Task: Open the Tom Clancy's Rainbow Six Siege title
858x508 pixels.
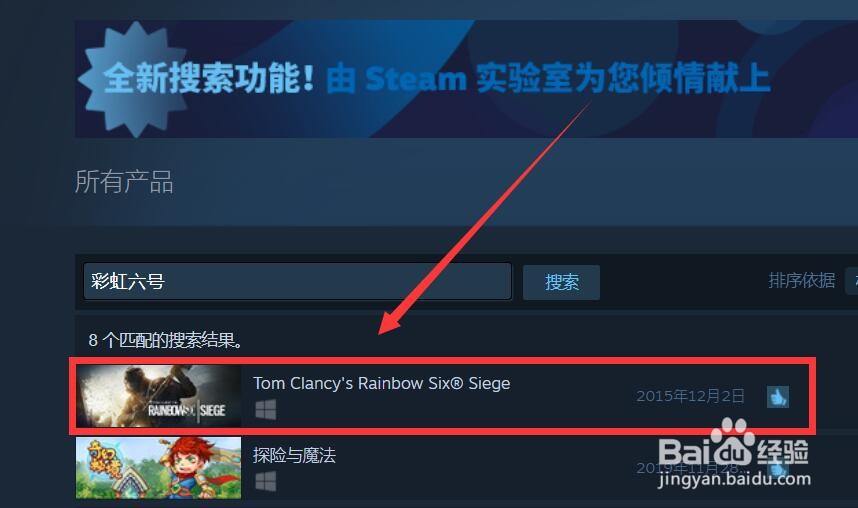Action: click(381, 383)
